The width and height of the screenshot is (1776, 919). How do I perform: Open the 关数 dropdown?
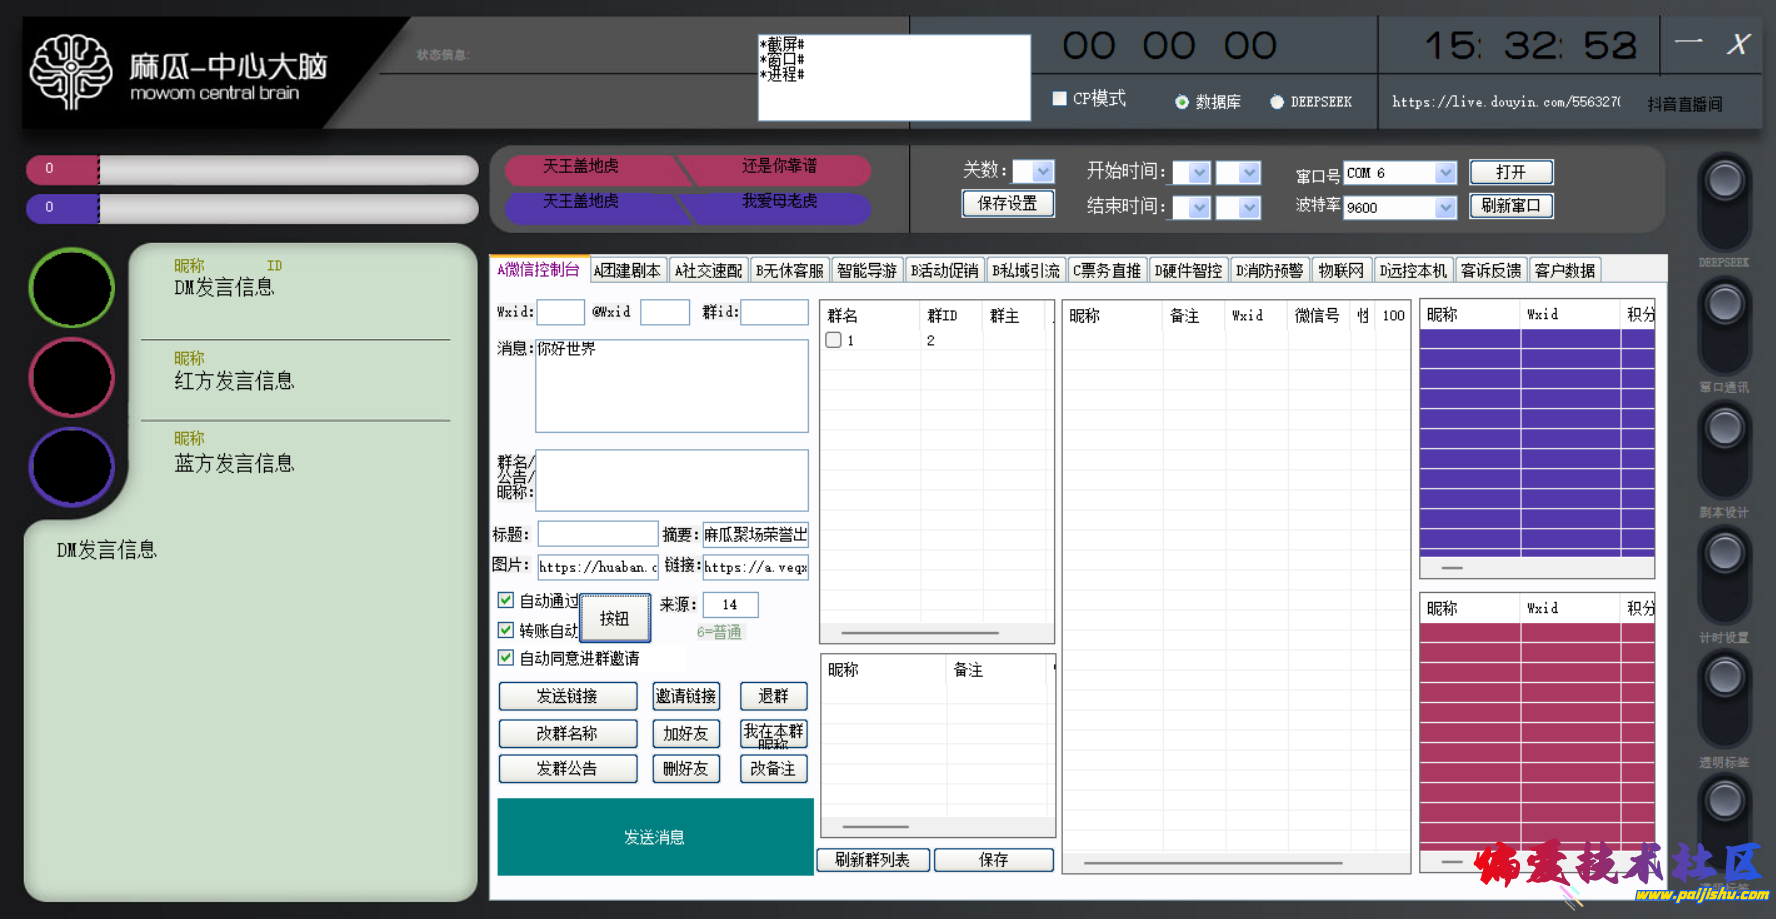(1043, 172)
